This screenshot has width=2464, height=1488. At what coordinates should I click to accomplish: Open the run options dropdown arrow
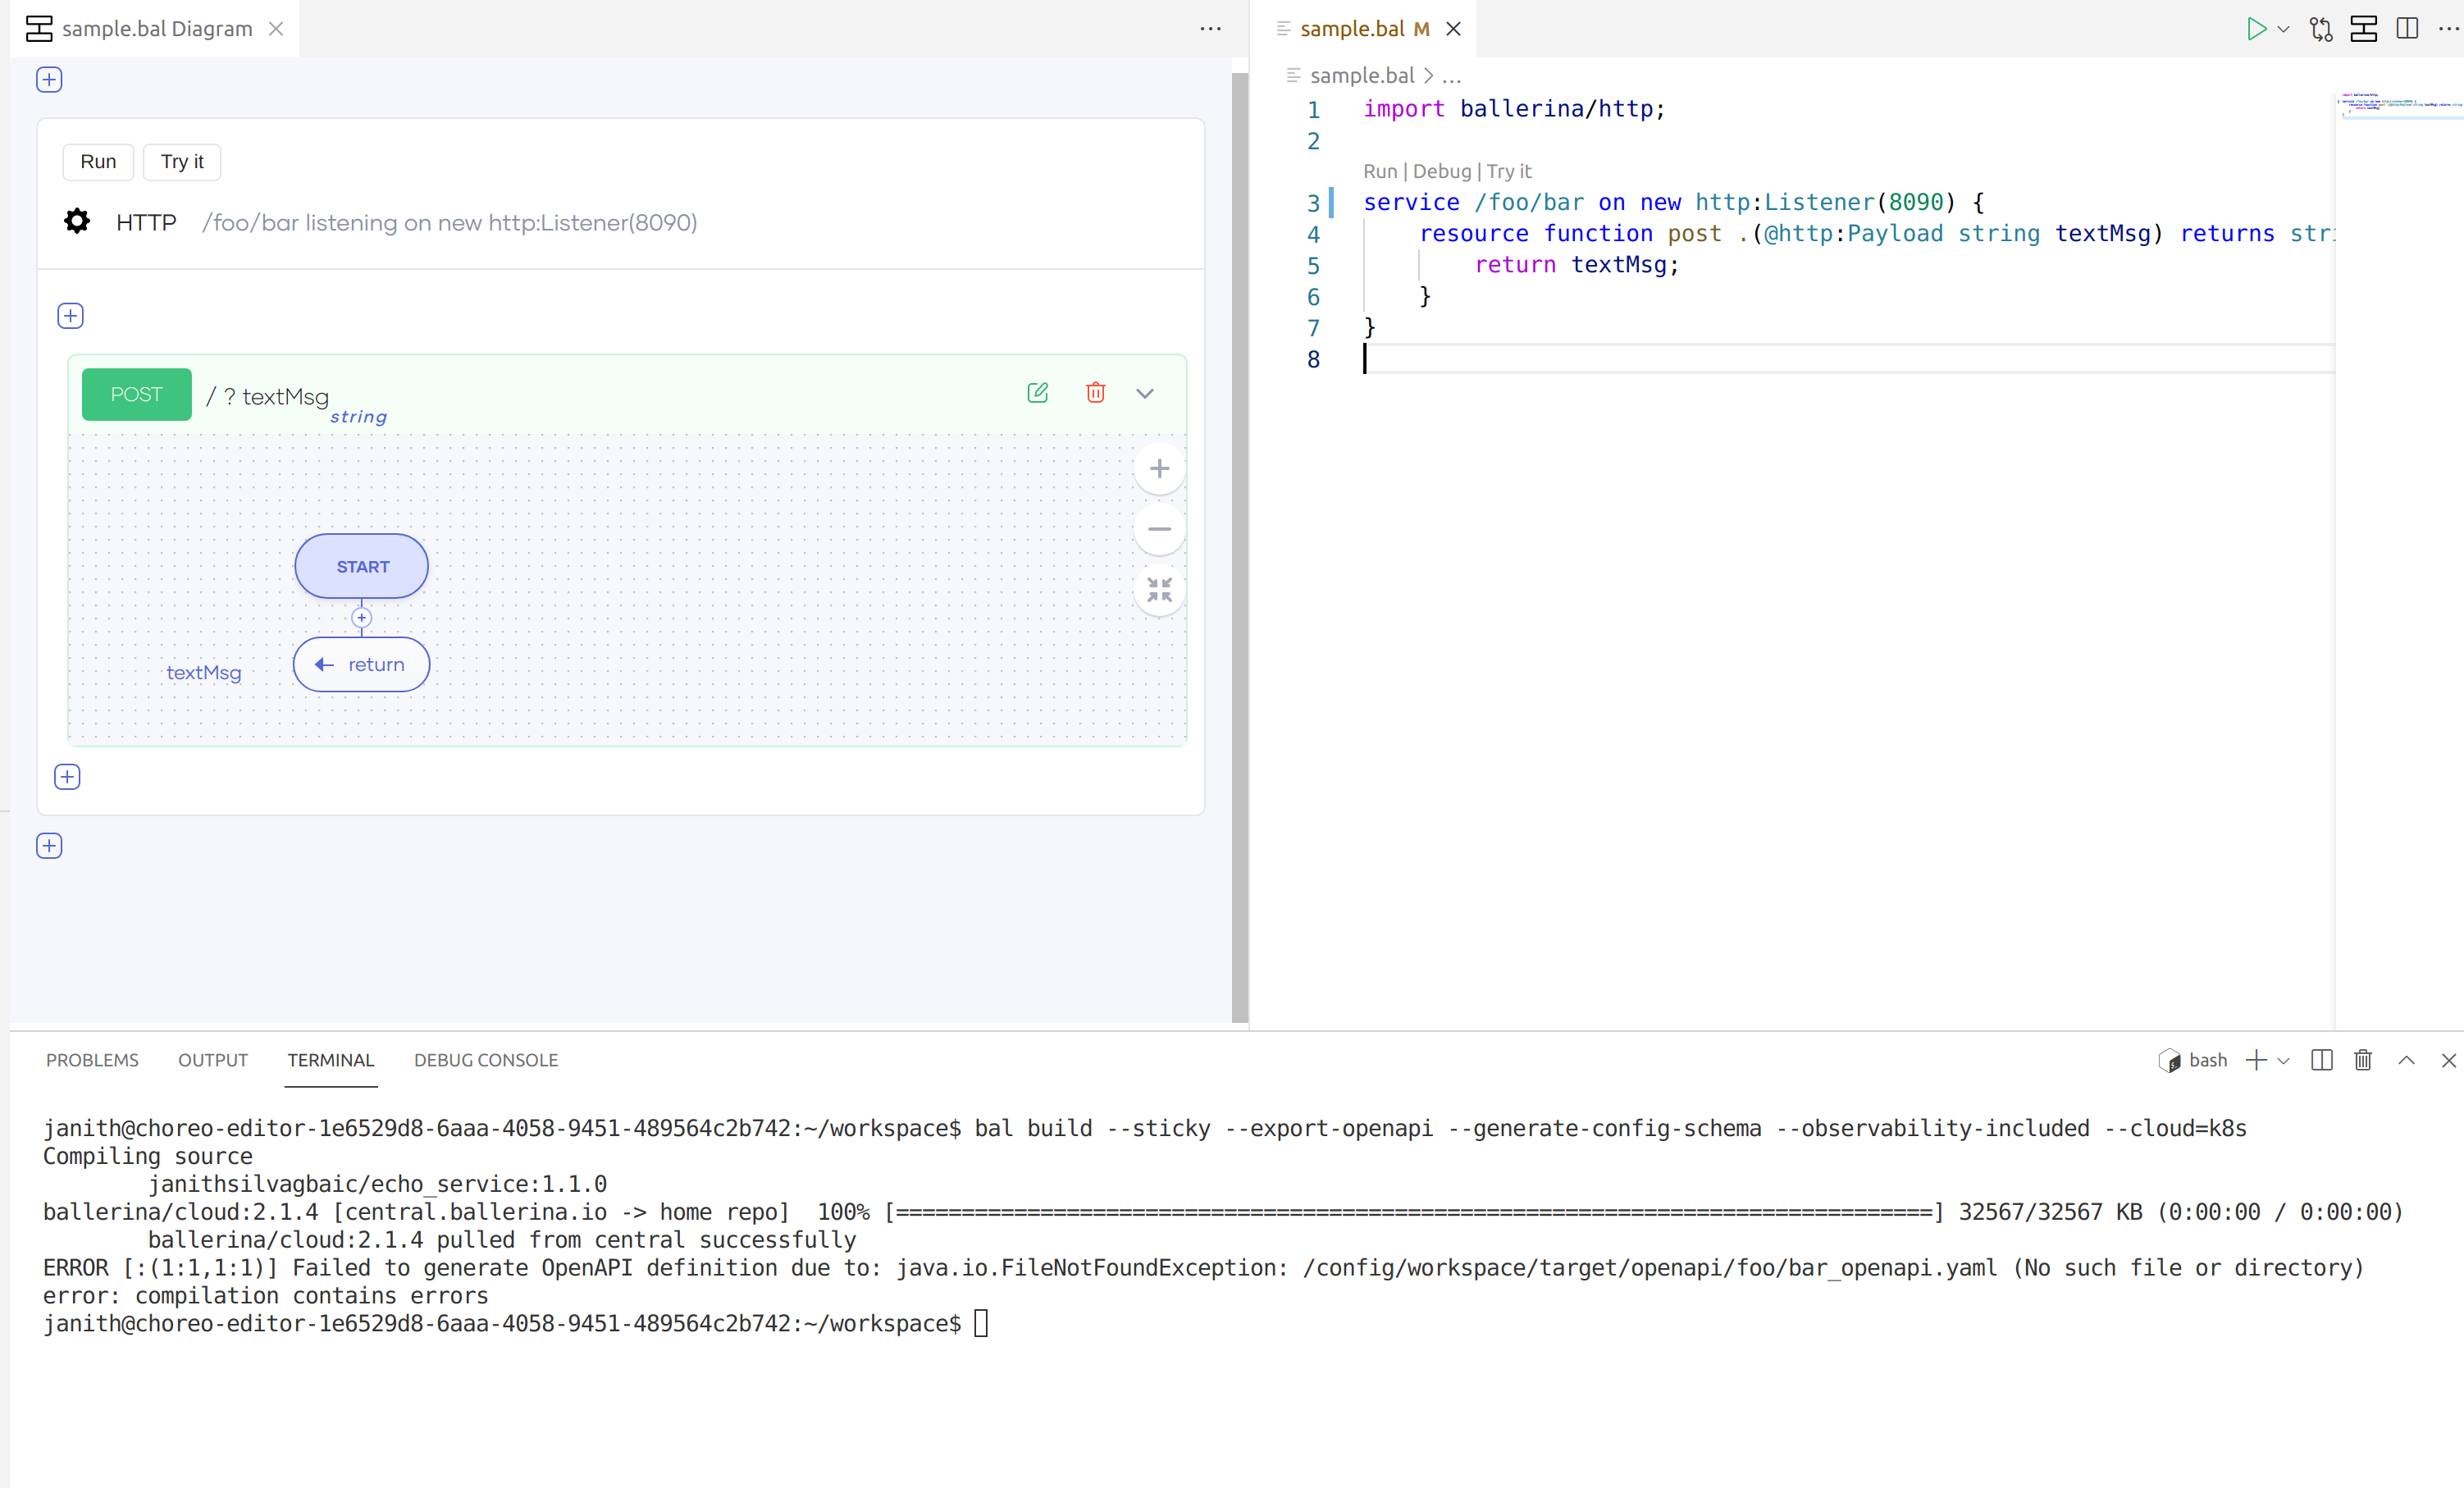[2284, 29]
